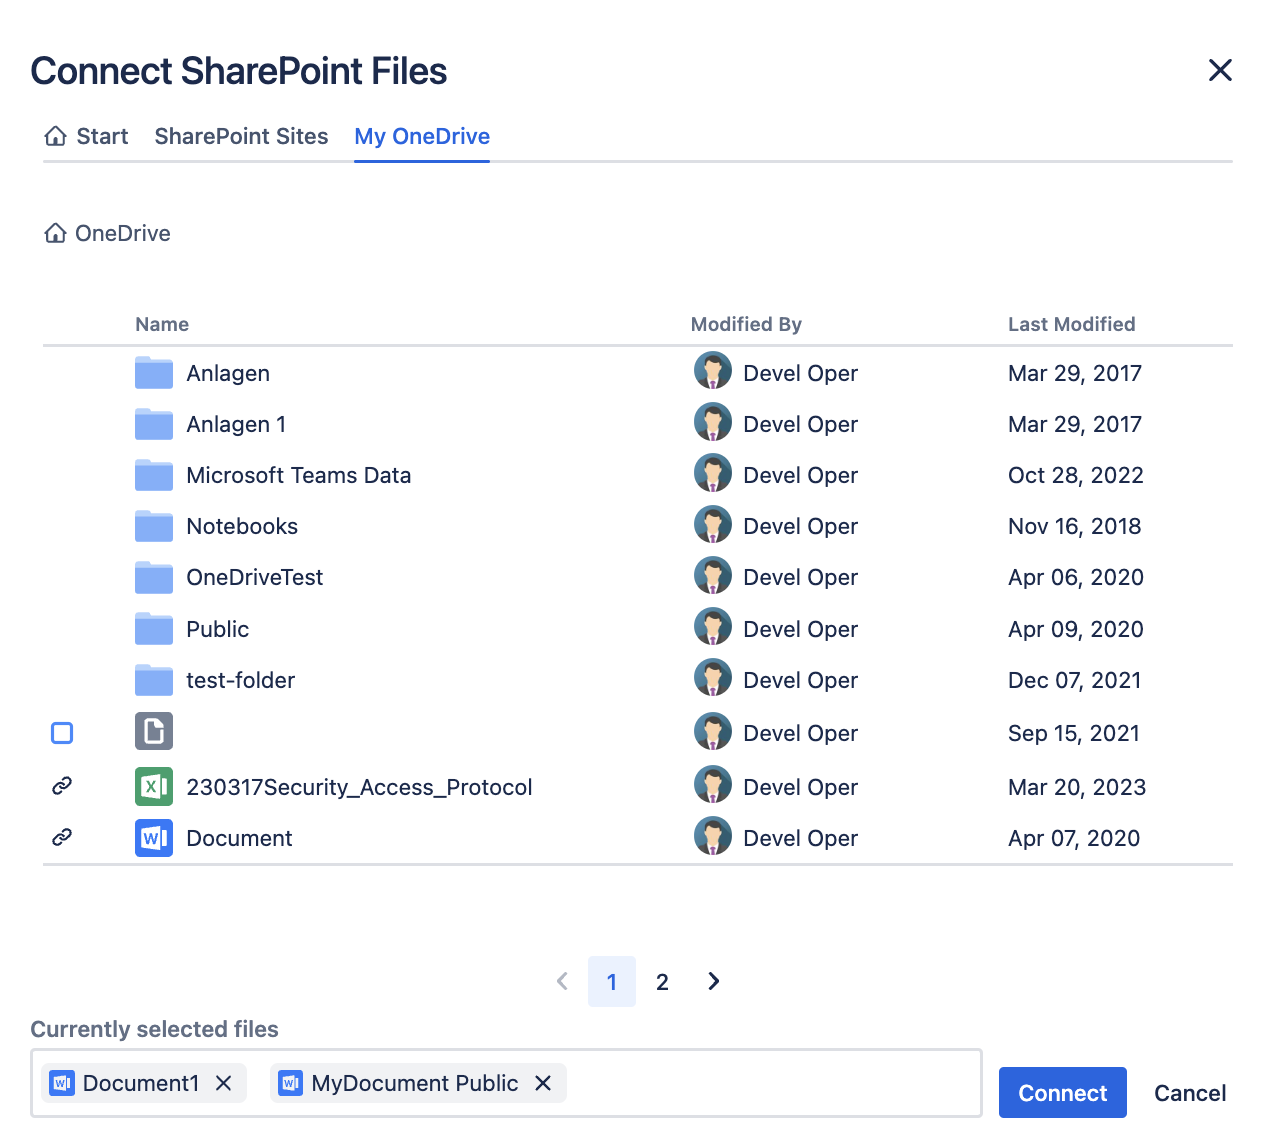Viewport: 1274px width, 1148px height.
Task: Switch to the Start tab
Action: tap(87, 136)
